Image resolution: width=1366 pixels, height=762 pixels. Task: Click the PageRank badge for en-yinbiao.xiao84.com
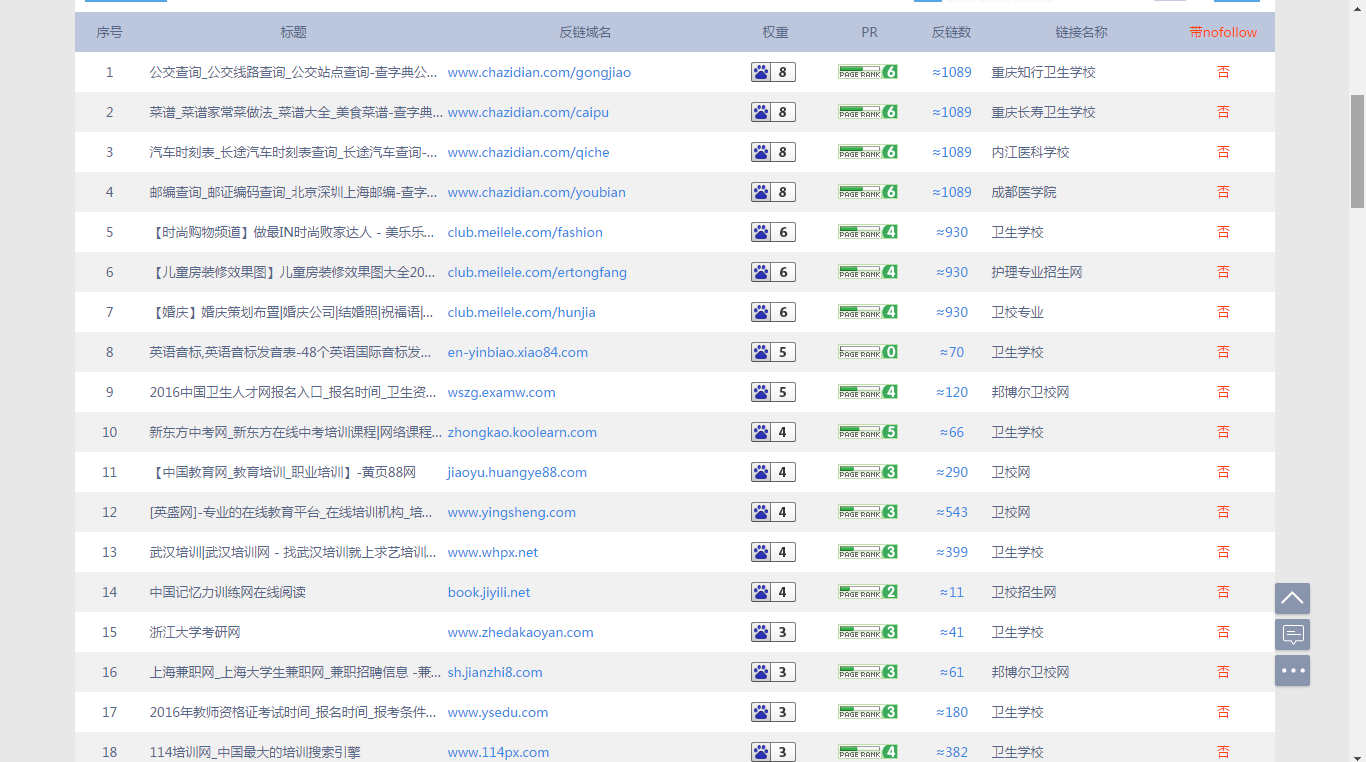867,352
